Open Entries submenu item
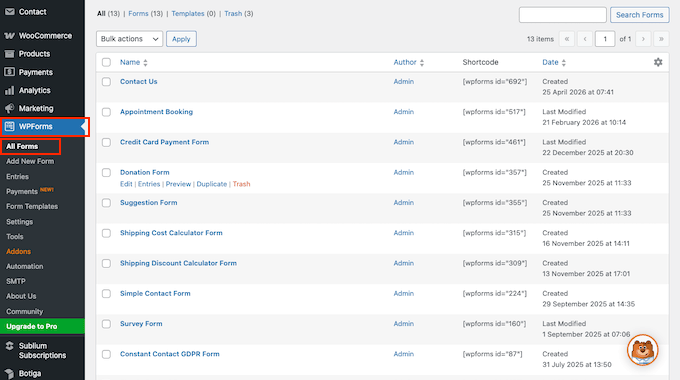Viewport: 680px width, 380px height. (17, 177)
